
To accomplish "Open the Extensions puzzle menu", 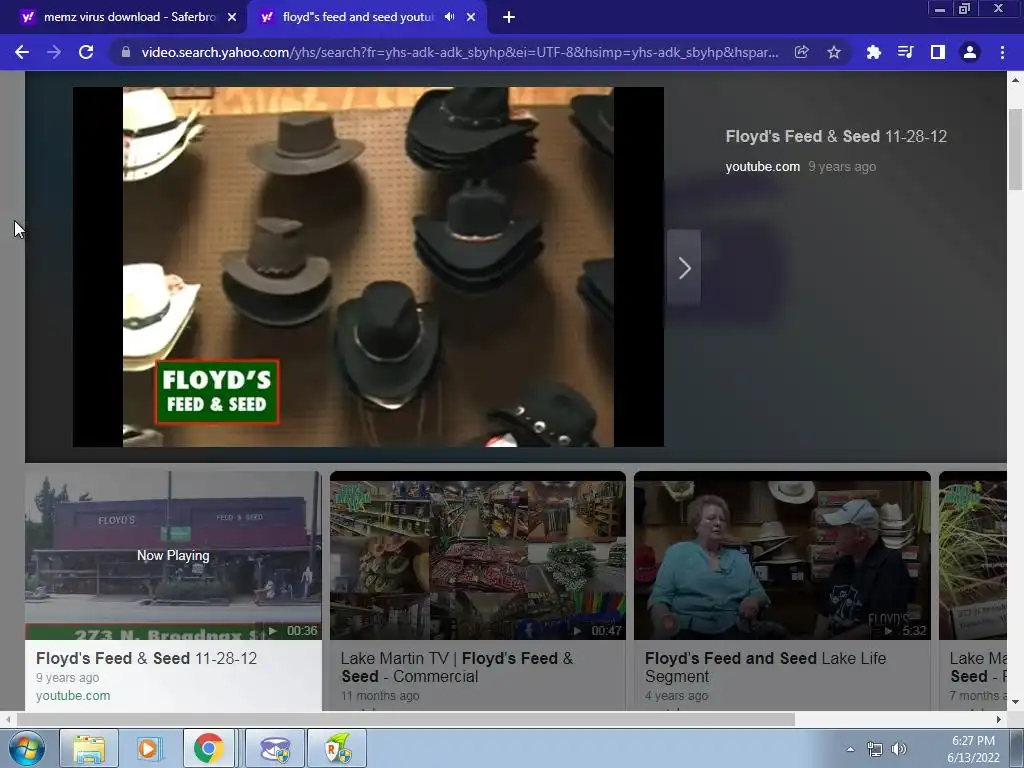I will point(873,52).
